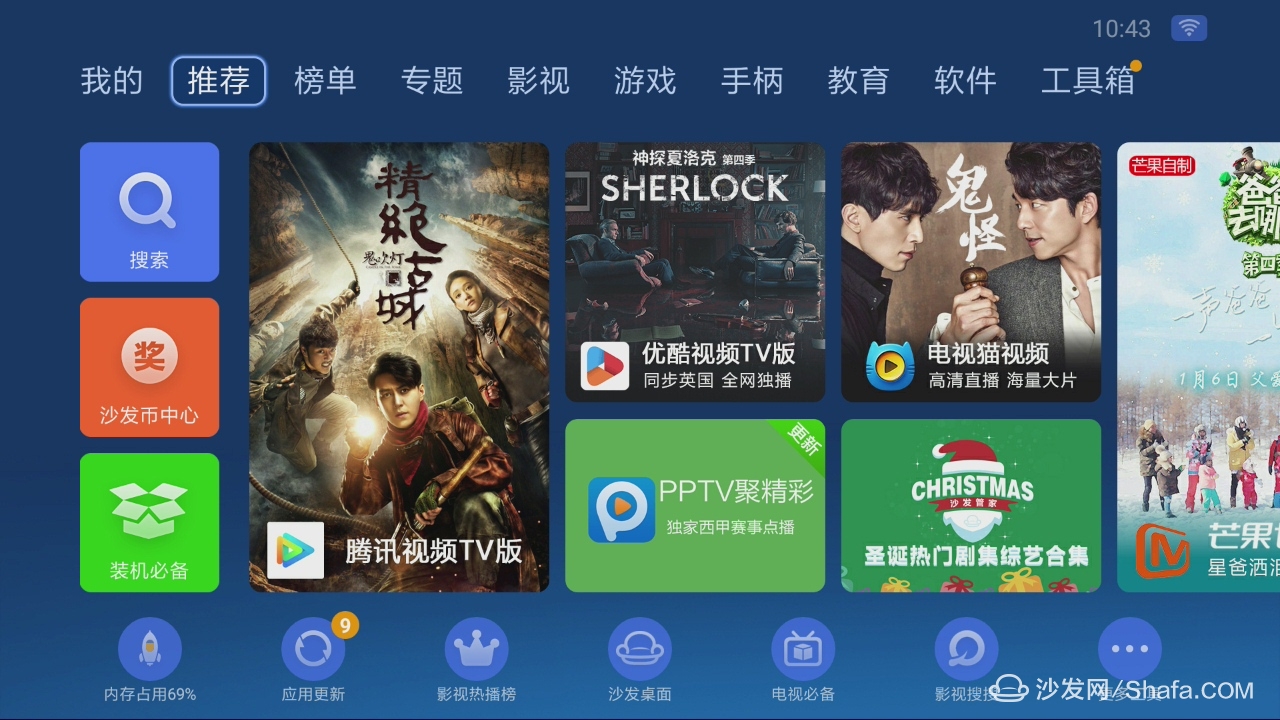The width and height of the screenshot is (1280, 720).
Task: Open Christmas 圣诞热门剧集综艺合集 tile
Action: pyautogui.click(x=971, y=506)
